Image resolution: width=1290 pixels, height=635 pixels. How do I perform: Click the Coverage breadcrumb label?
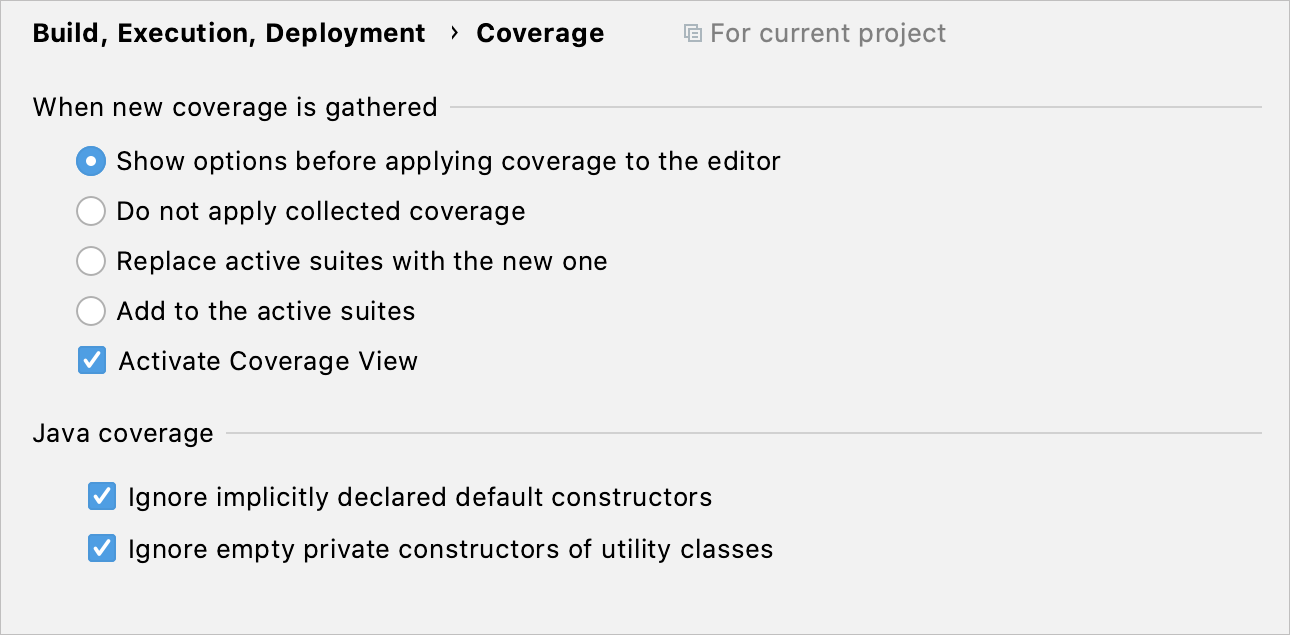tap(540, 33)
